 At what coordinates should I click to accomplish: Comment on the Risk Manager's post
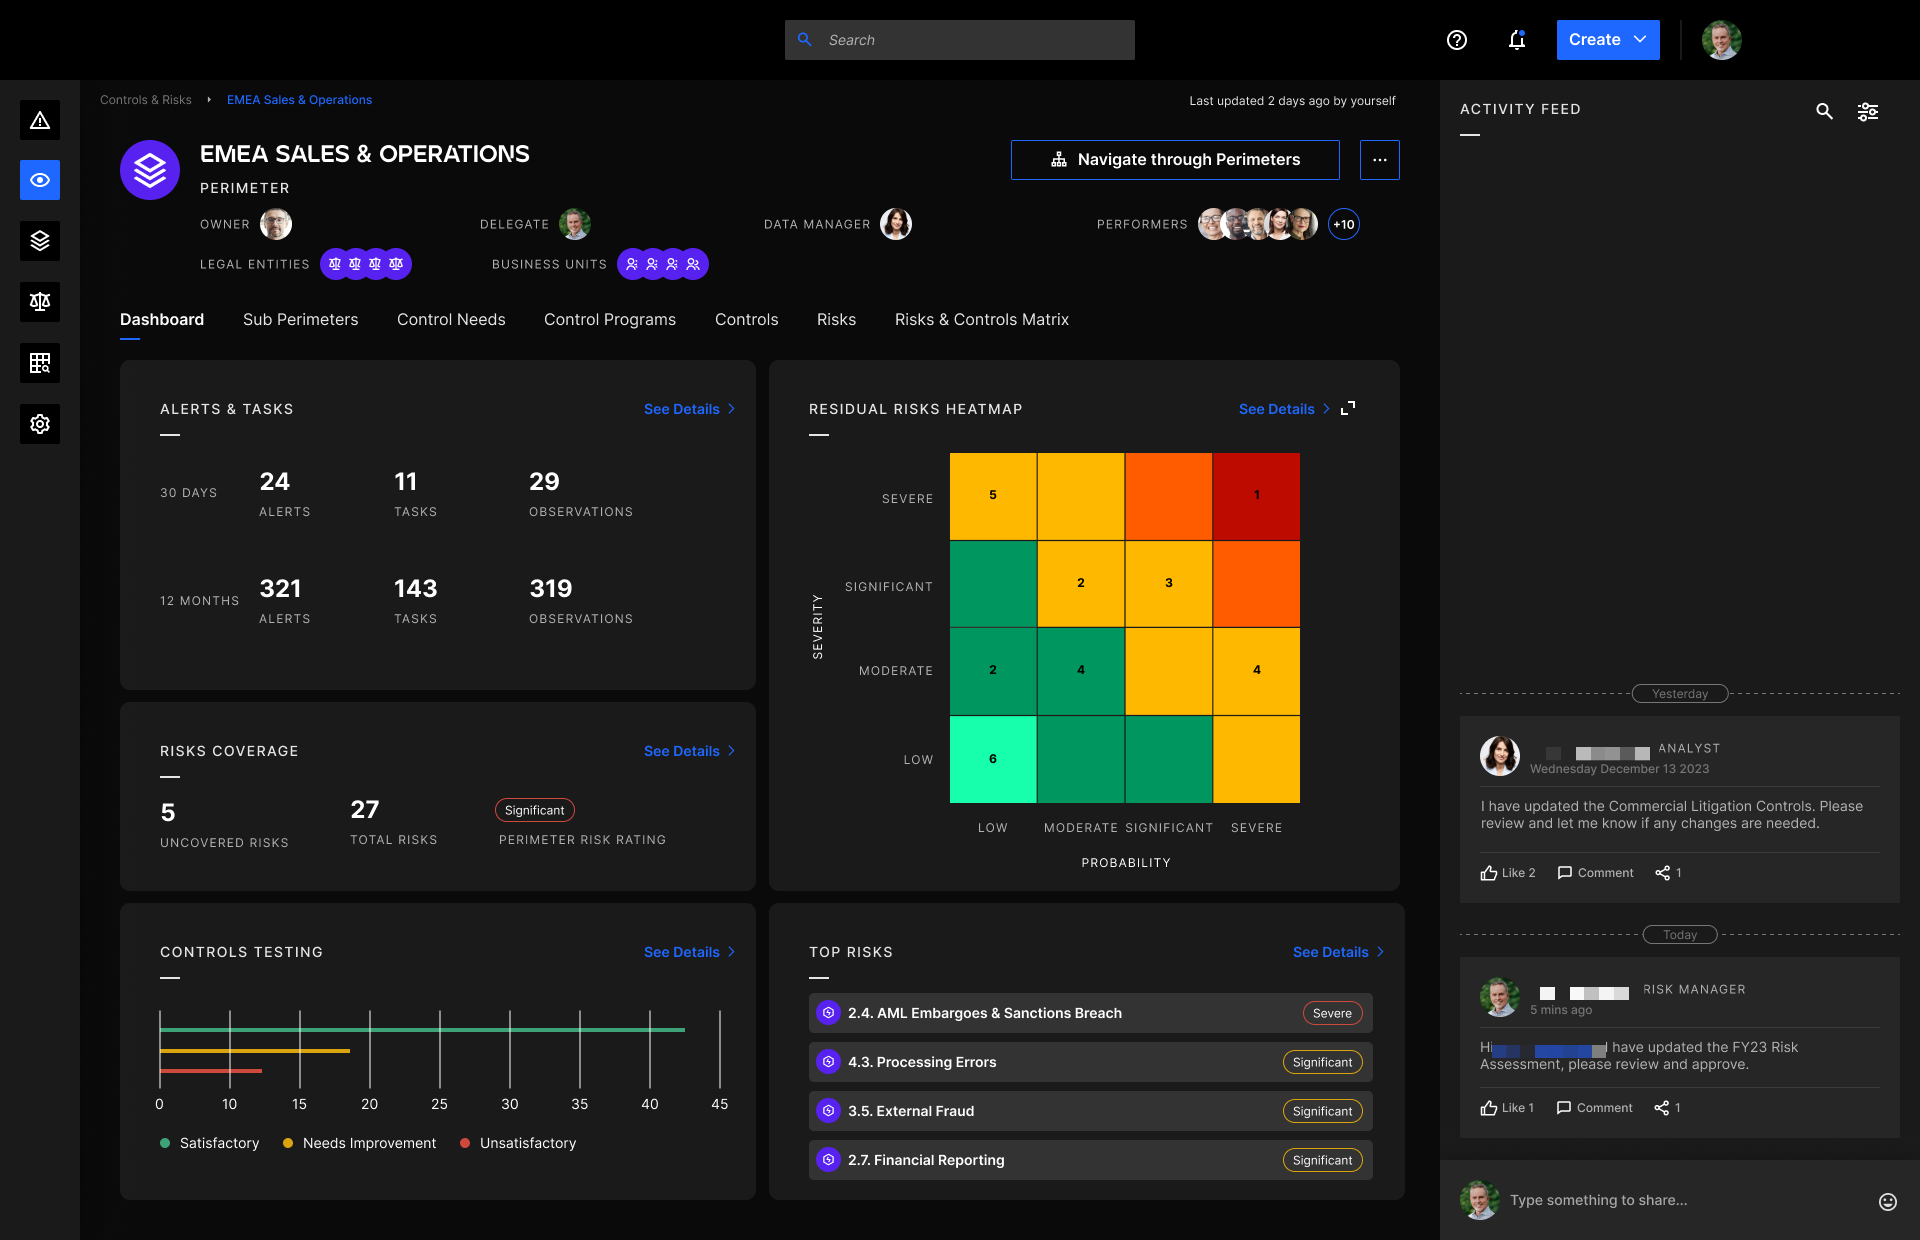pyautogui.click(x=1594, y=1108)
